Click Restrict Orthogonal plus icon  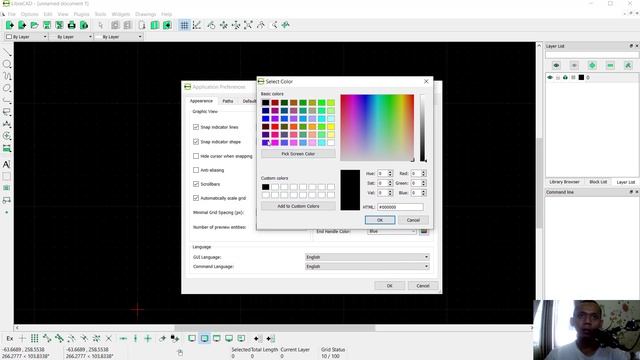[x=148, y=338]
